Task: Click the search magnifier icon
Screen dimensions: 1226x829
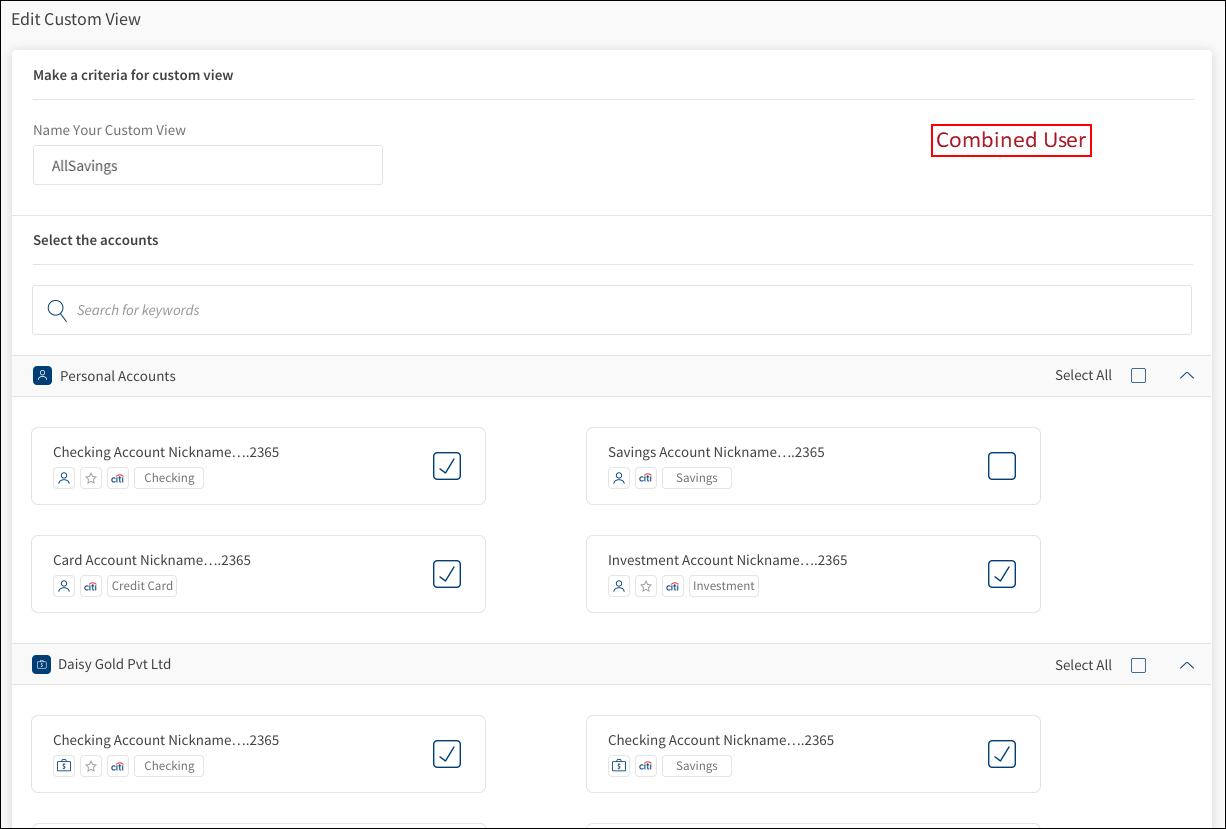Action: coord(57,310)
